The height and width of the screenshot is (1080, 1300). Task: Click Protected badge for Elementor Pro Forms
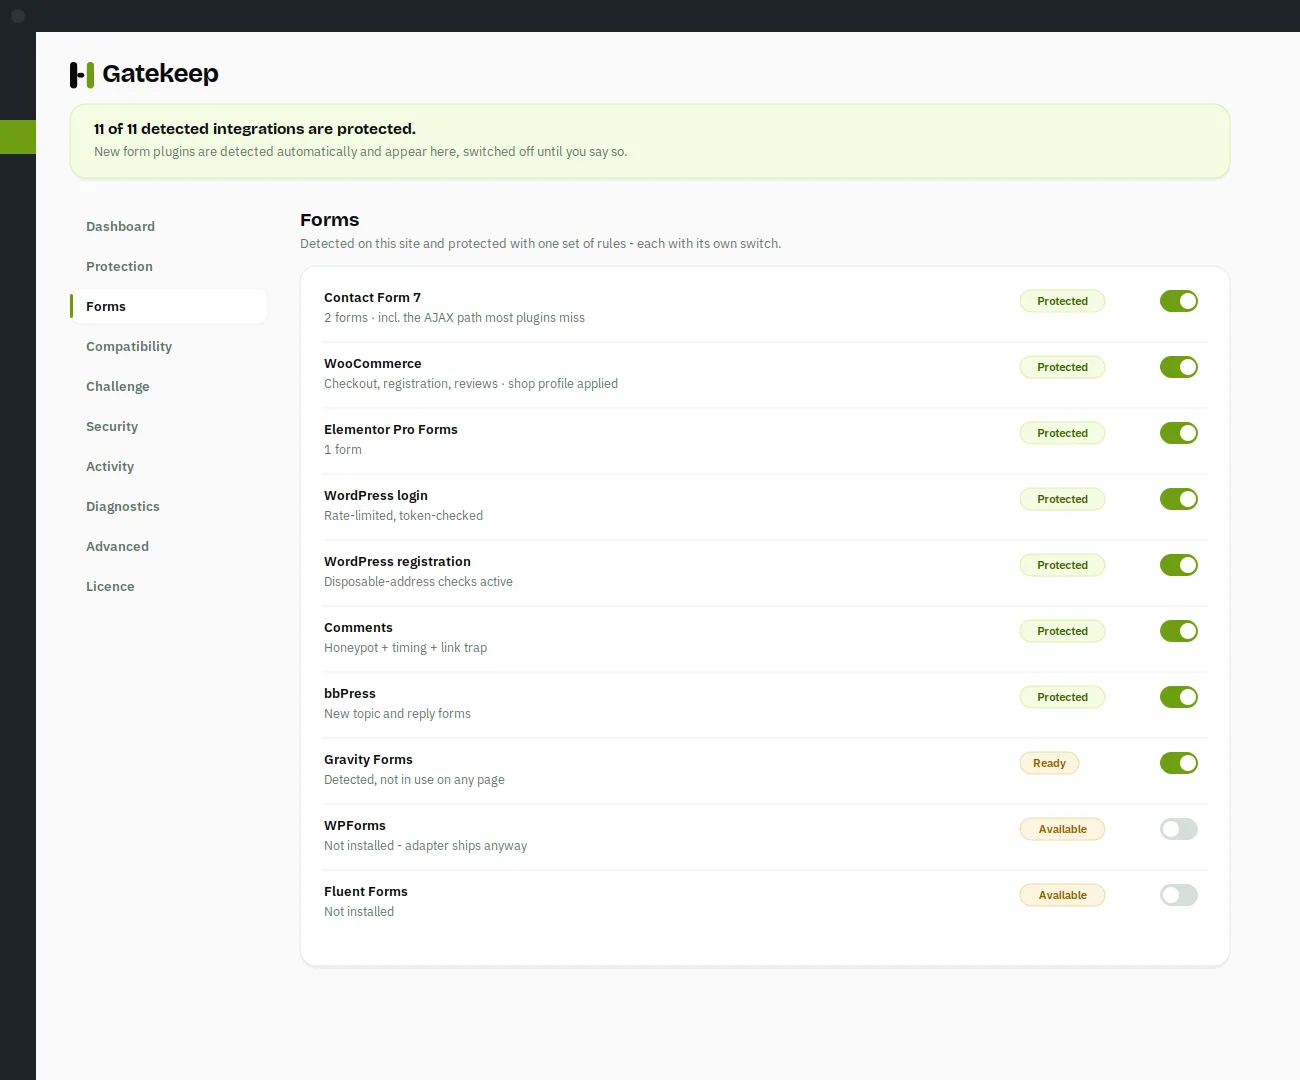coord(1062,433)
